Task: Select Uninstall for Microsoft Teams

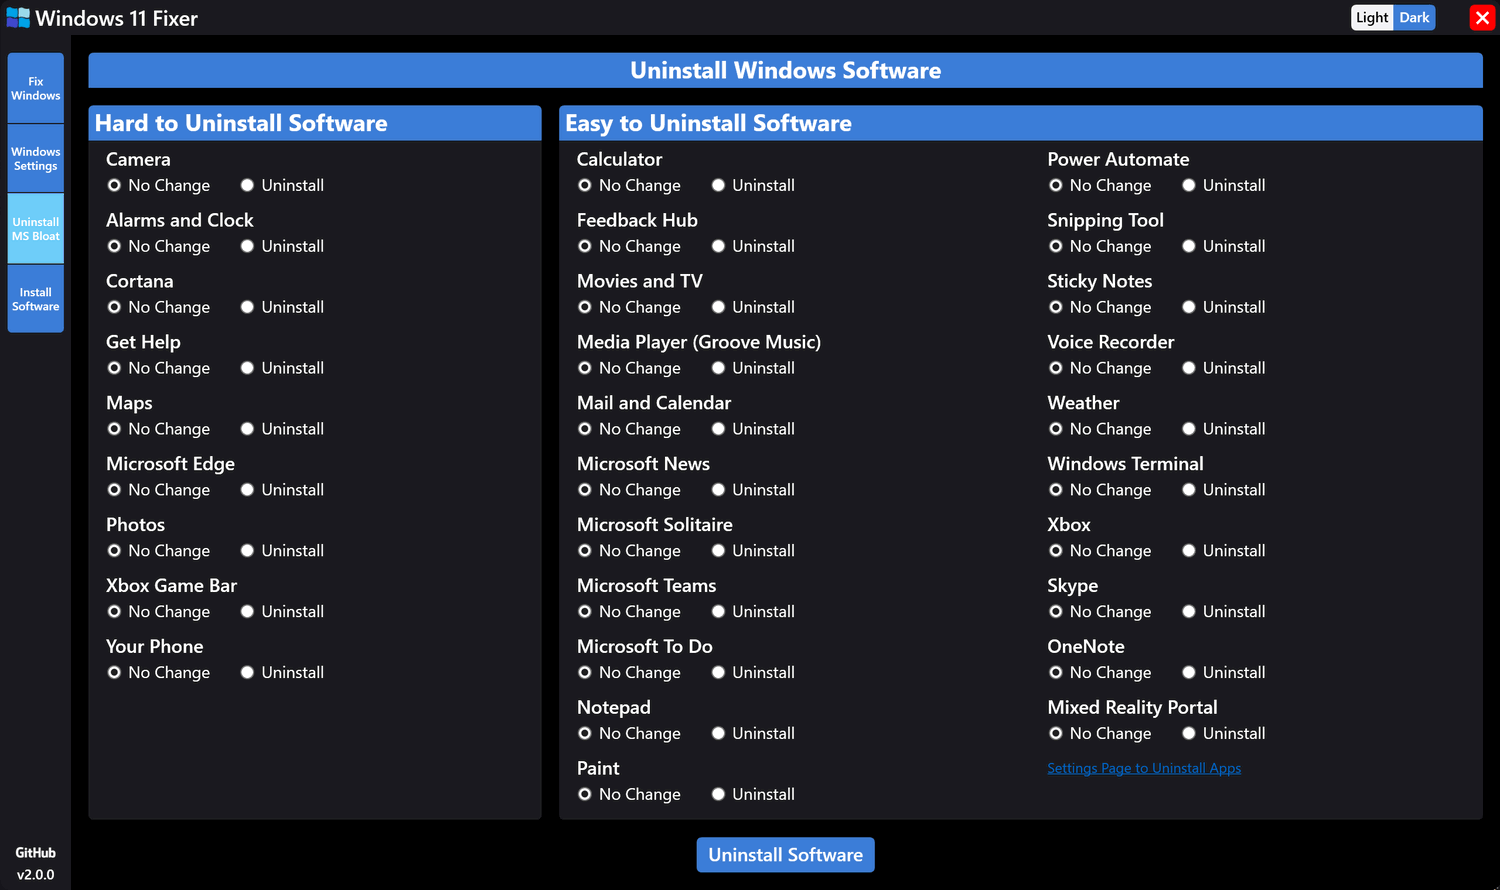Action: pos(753,612)
